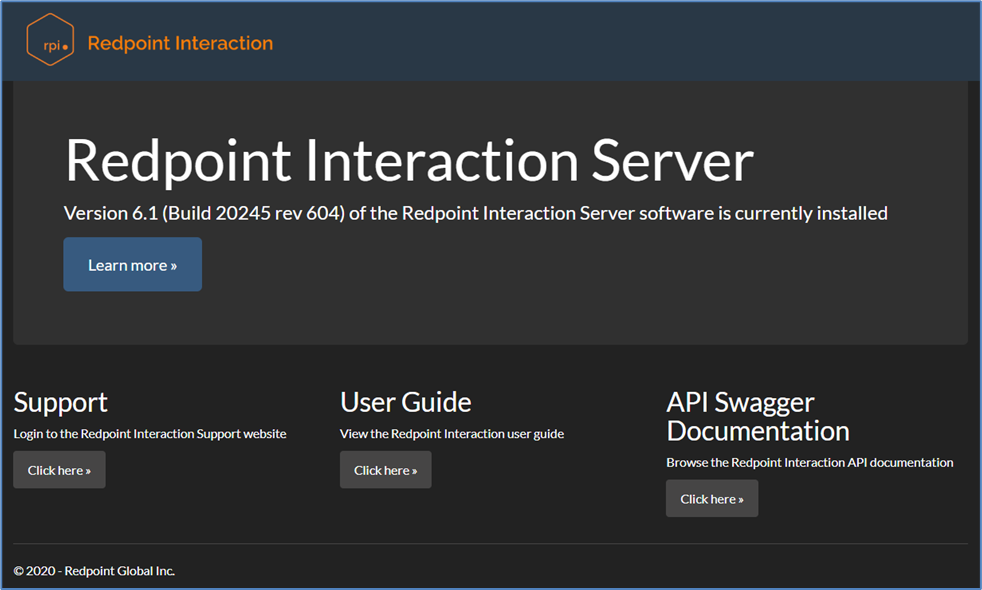Viewport: 982px width, 590px height.
Task: Click the View user guide description text
Action: click(x=451, y=434)
